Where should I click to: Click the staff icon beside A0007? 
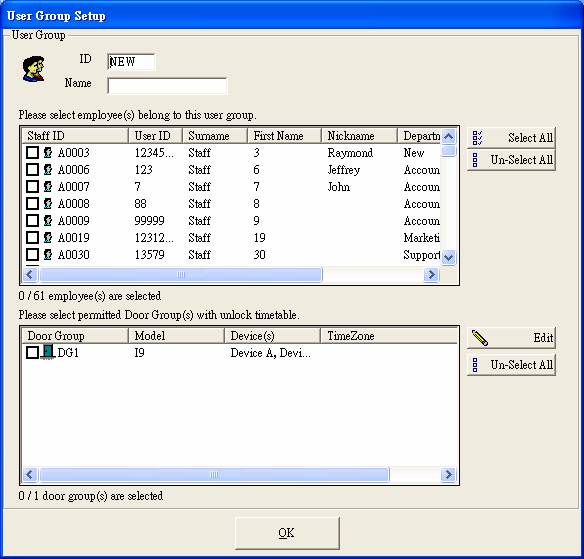[48, 186]
